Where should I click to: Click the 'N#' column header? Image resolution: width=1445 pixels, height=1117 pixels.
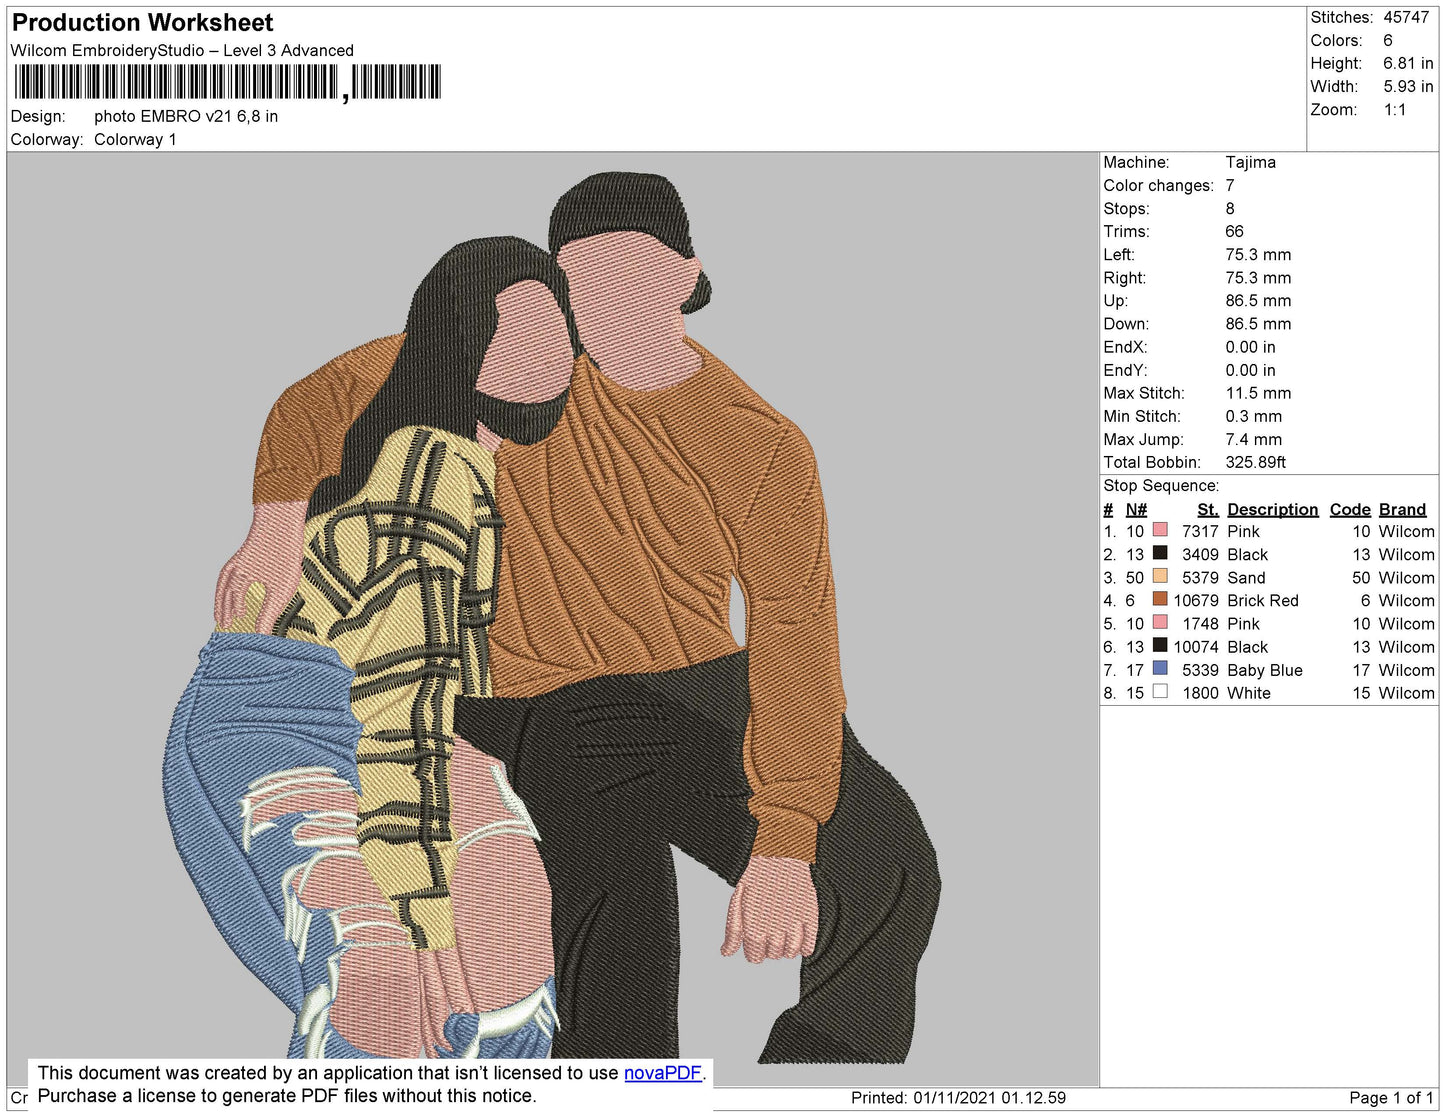coord(1136,509)
